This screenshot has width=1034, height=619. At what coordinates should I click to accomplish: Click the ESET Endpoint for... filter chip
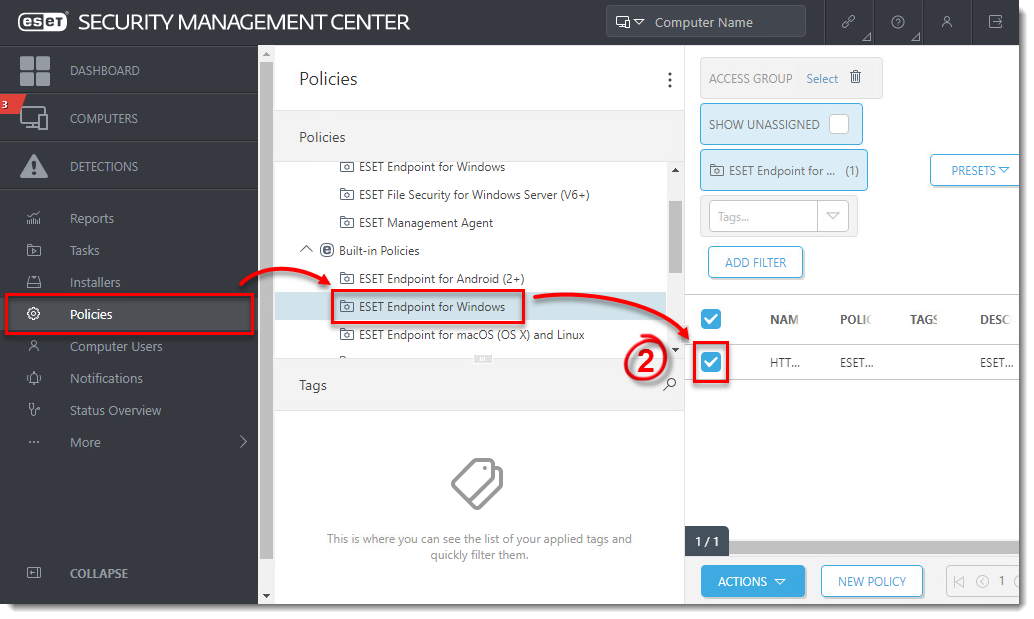(x=783, y=170)
